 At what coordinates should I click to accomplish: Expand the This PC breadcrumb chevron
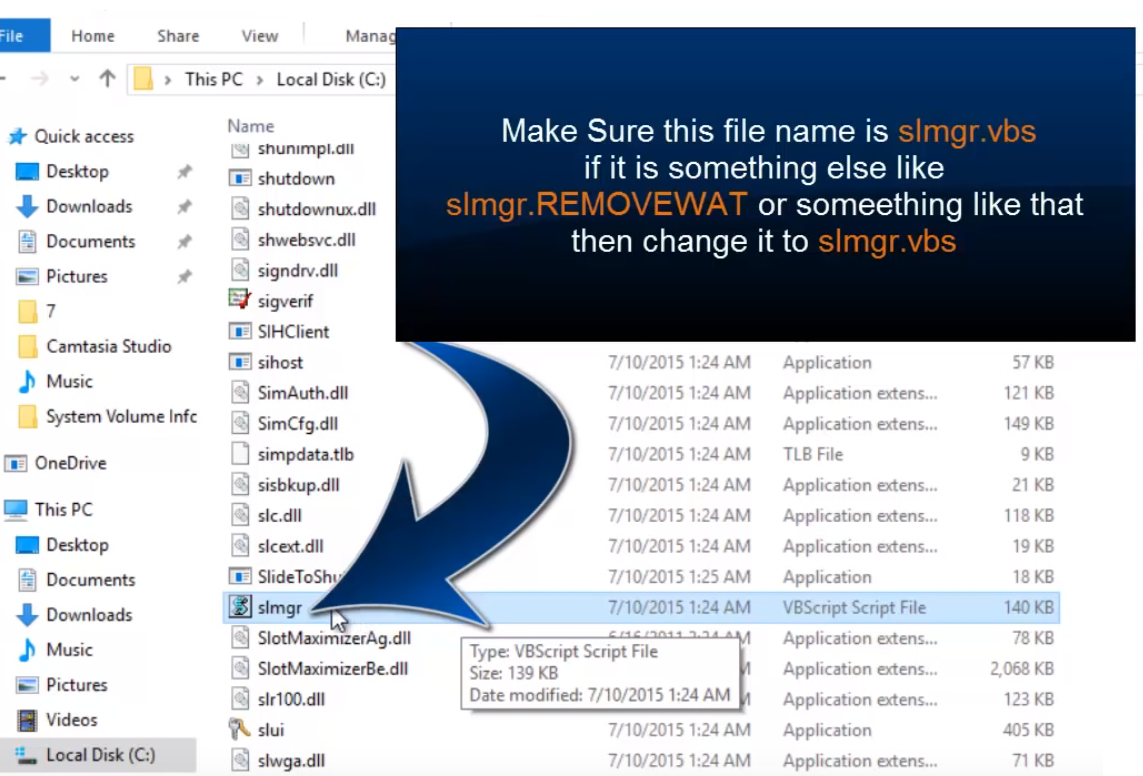259,79
